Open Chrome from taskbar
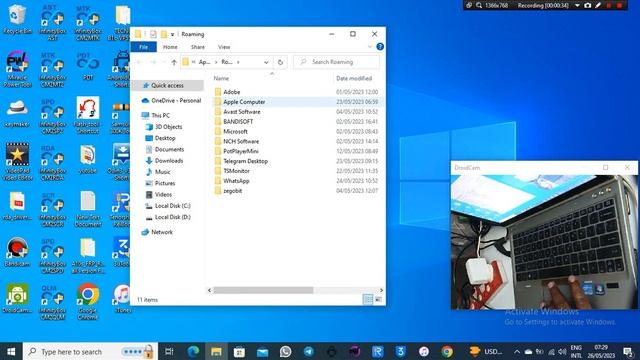This screenshot has width=640, height=360. [447, 351]
